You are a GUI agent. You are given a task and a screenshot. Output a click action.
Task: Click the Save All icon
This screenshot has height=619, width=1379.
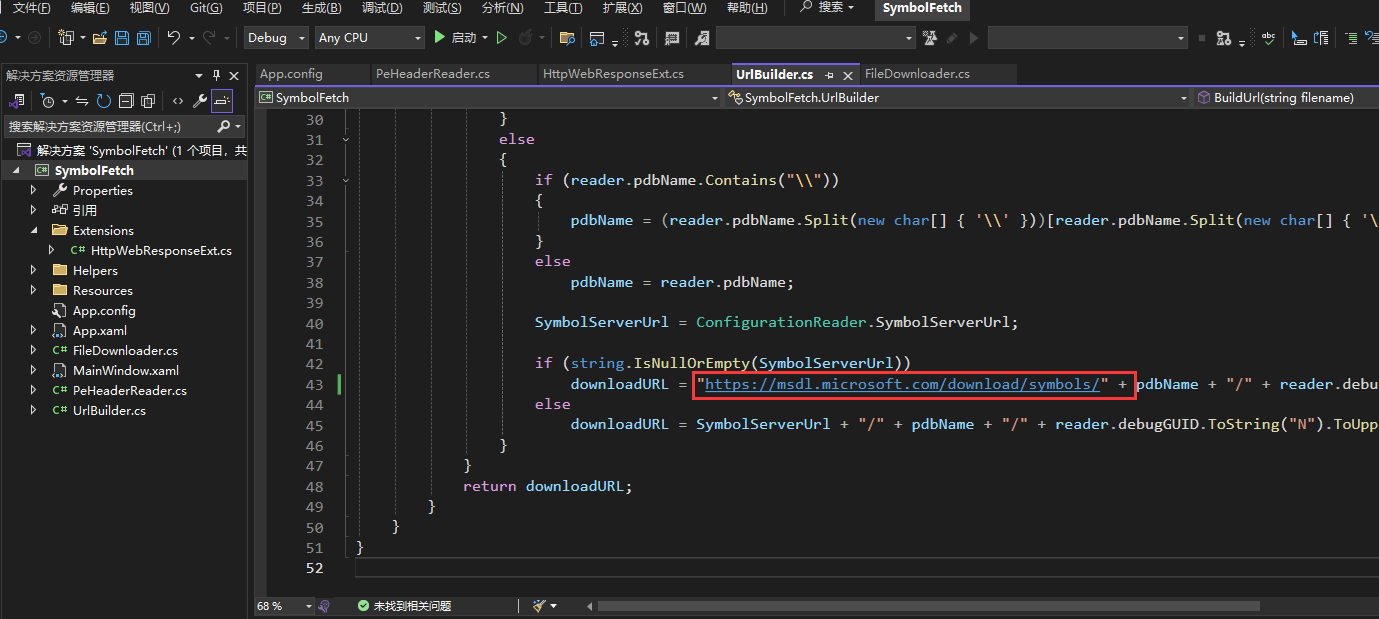(144, 38)
